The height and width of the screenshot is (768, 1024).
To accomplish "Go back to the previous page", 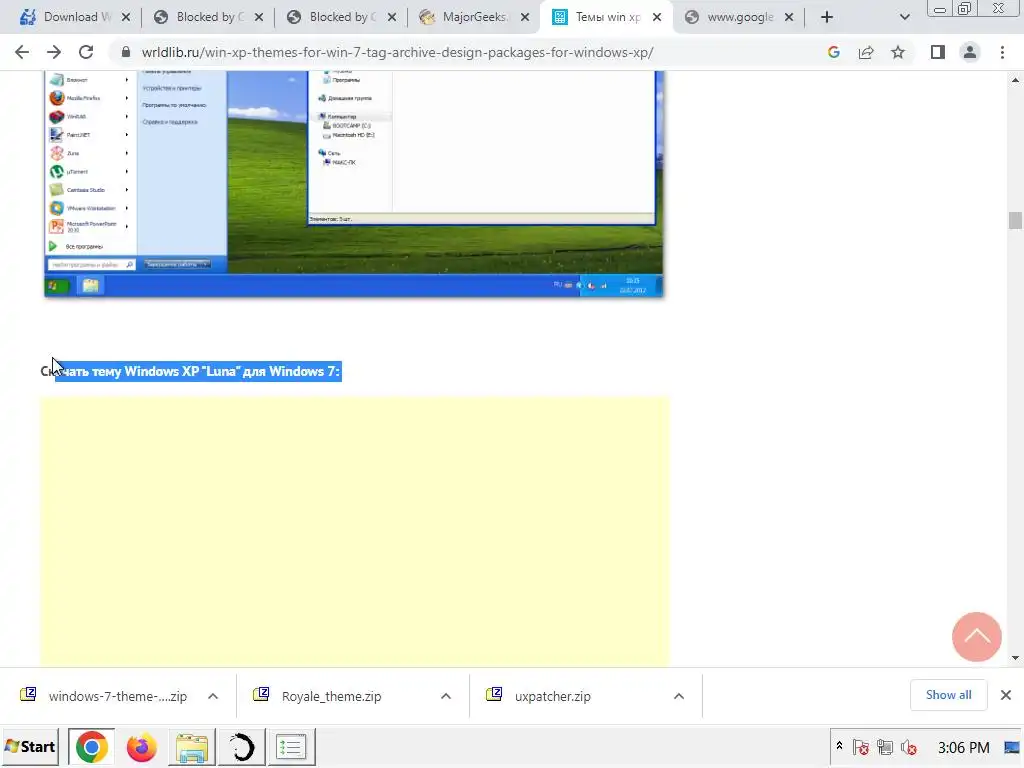I will 22,52.
